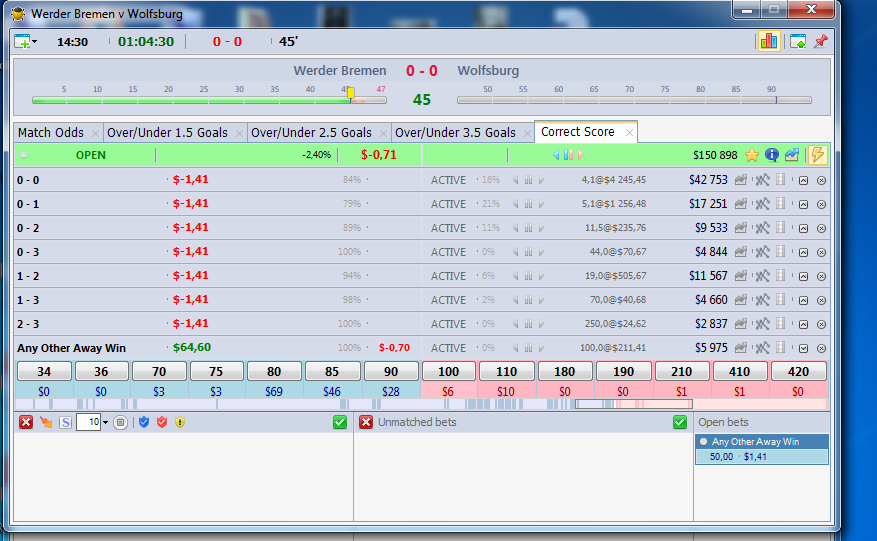Click the price ladder scroll thumb
This screenshot has width=877, height=541.
coord(634,404)
